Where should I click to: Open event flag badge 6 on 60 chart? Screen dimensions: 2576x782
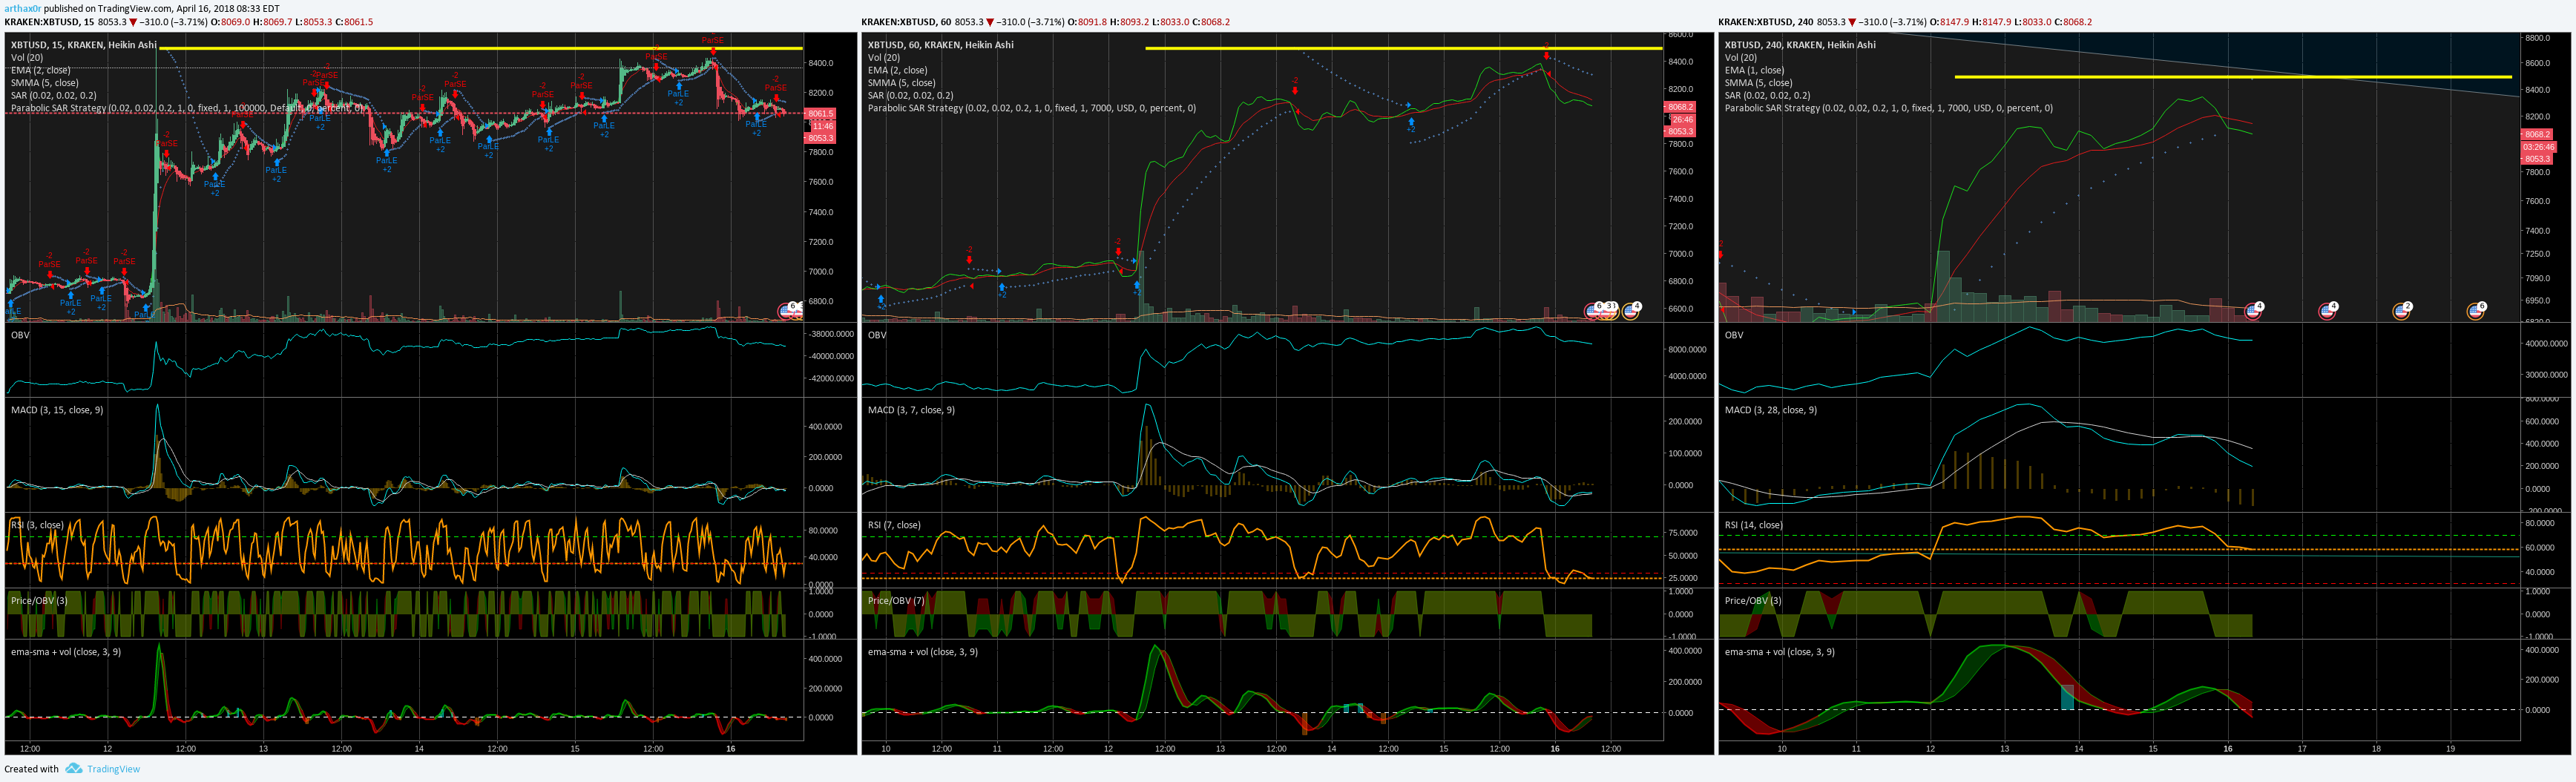point(1594,311)
